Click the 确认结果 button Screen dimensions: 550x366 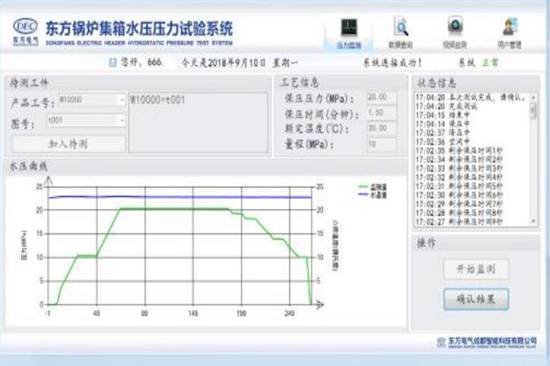[x=476, y=299]
